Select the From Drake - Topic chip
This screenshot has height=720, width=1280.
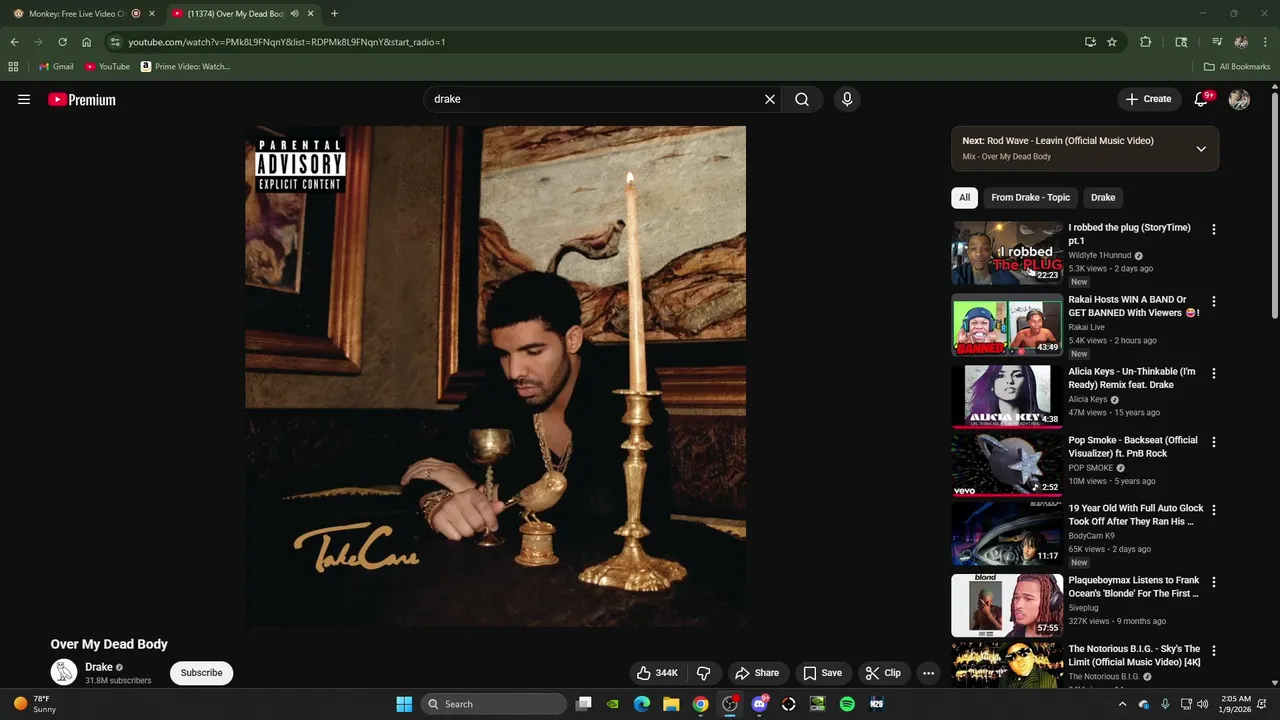(x=1031, y=197)
